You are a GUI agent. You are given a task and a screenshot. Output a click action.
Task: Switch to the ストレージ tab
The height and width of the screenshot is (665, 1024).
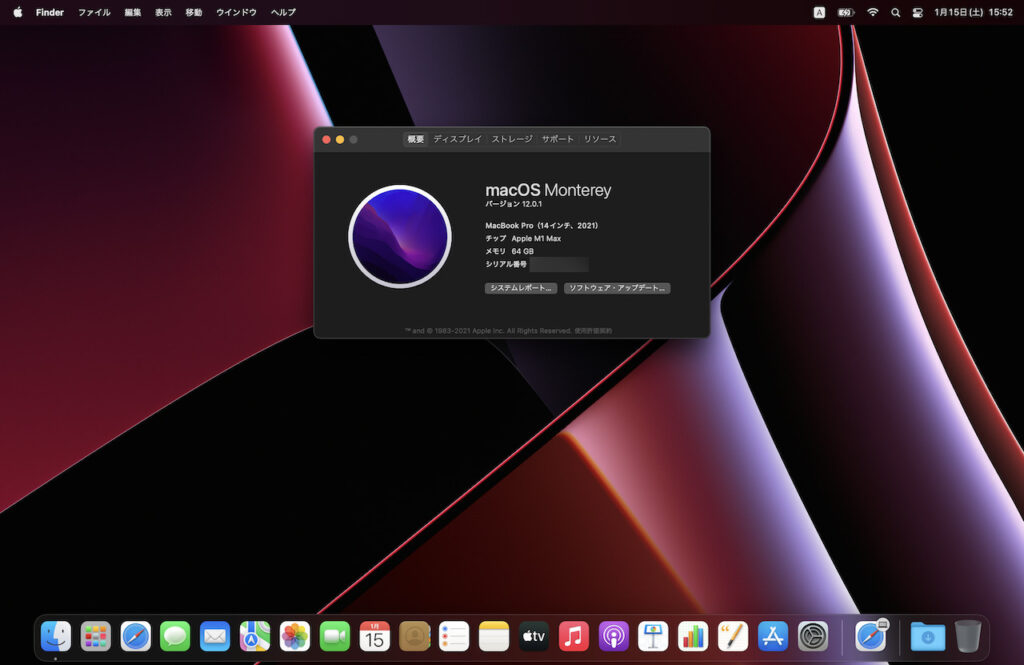[x=512, y=139]
